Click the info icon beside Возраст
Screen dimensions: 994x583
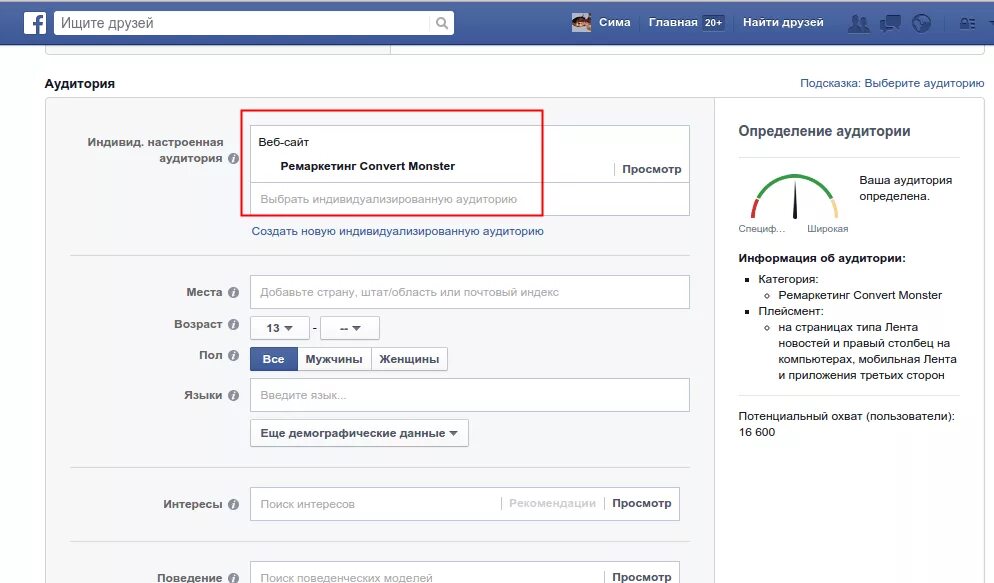pos(233,324)
